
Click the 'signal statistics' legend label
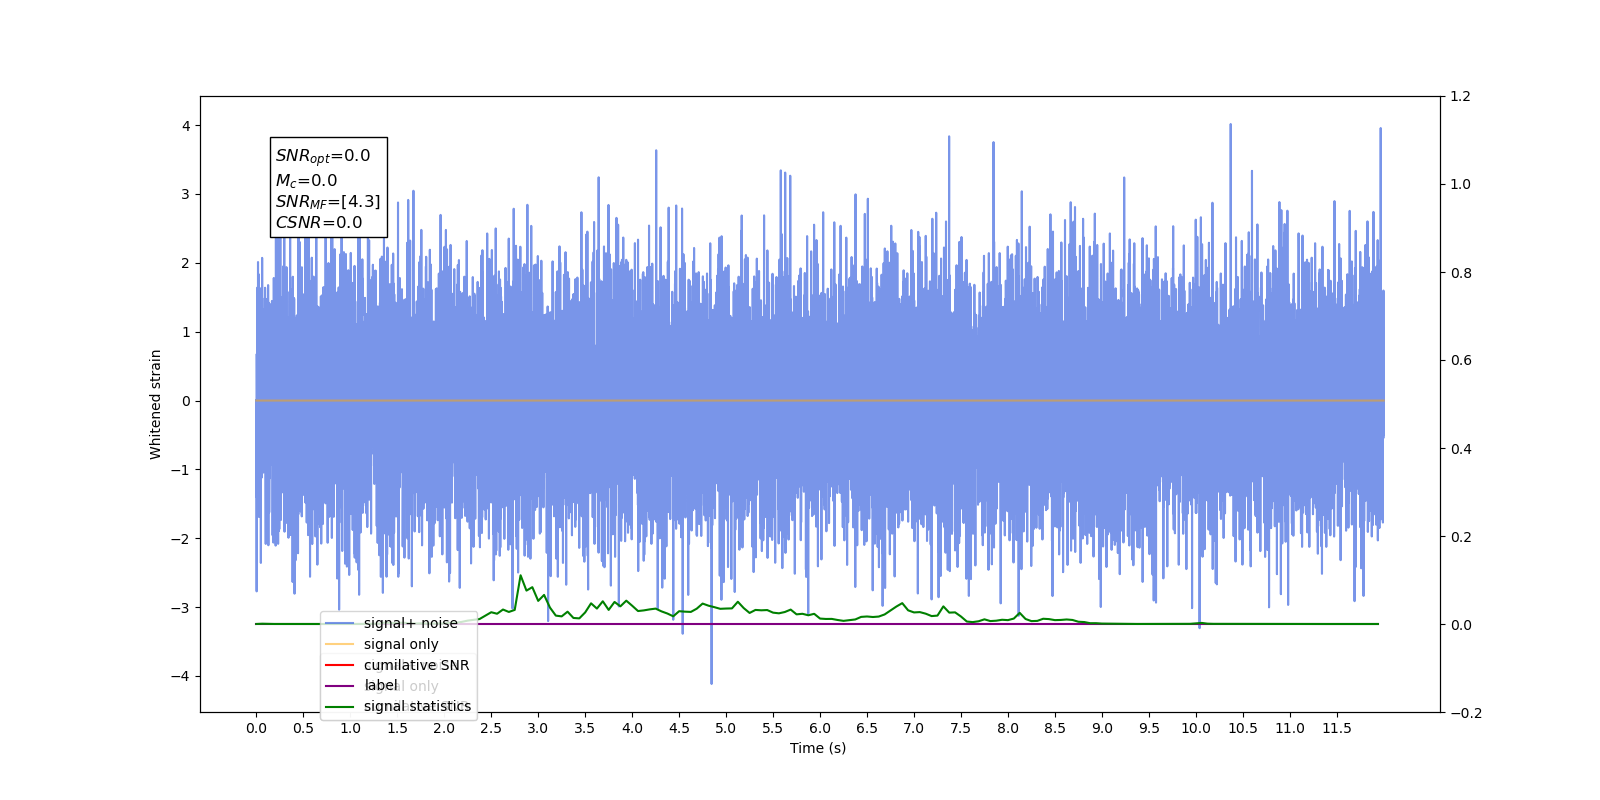(417, 706)
